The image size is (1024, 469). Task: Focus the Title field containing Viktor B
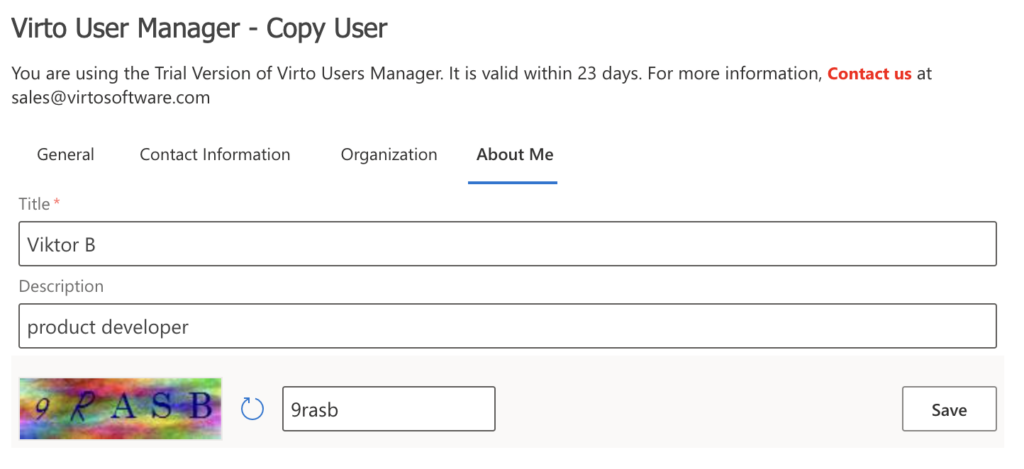[x=507, y=244]
